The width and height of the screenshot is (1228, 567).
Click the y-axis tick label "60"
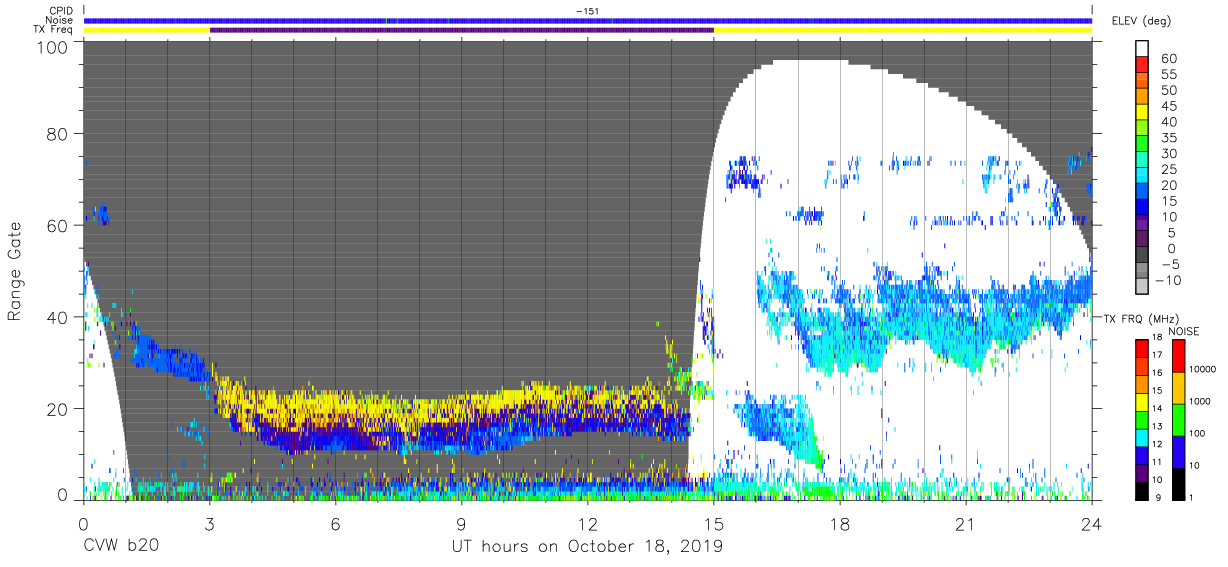(58, 225)
